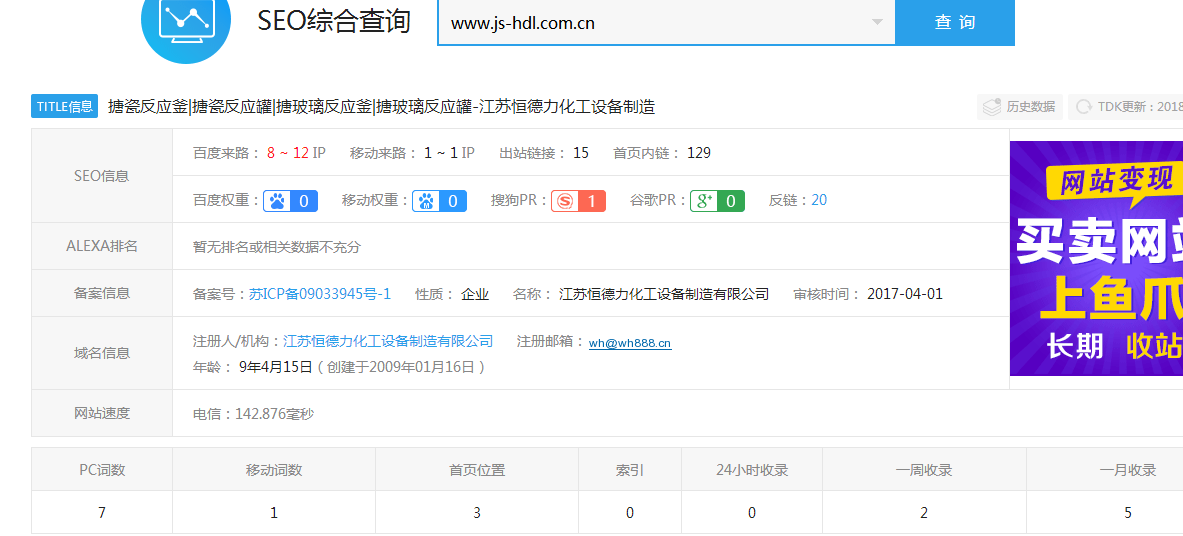Click the Google PR g+ badge icon
Screen dimensions: 1183x536
[705, 201]
